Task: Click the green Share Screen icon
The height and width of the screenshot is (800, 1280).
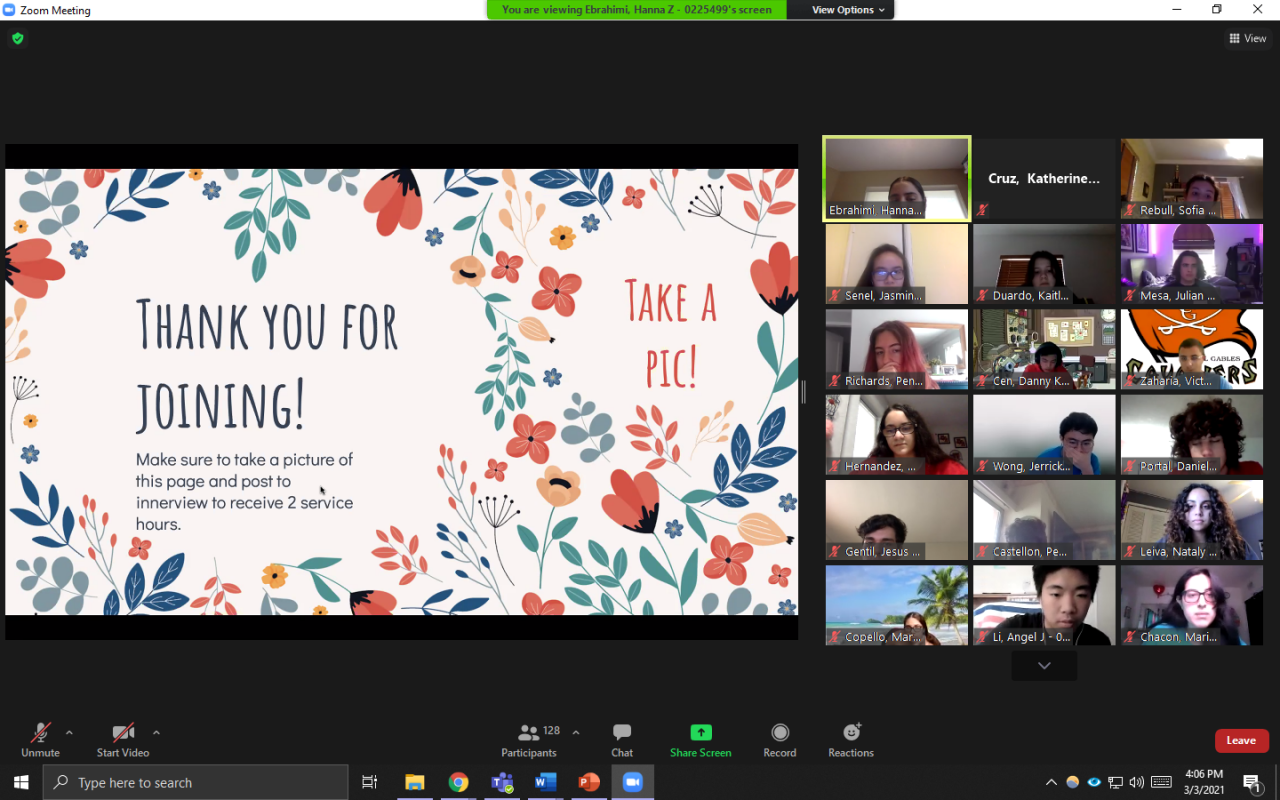Action: pyautogui.click(x=700, y=733)
